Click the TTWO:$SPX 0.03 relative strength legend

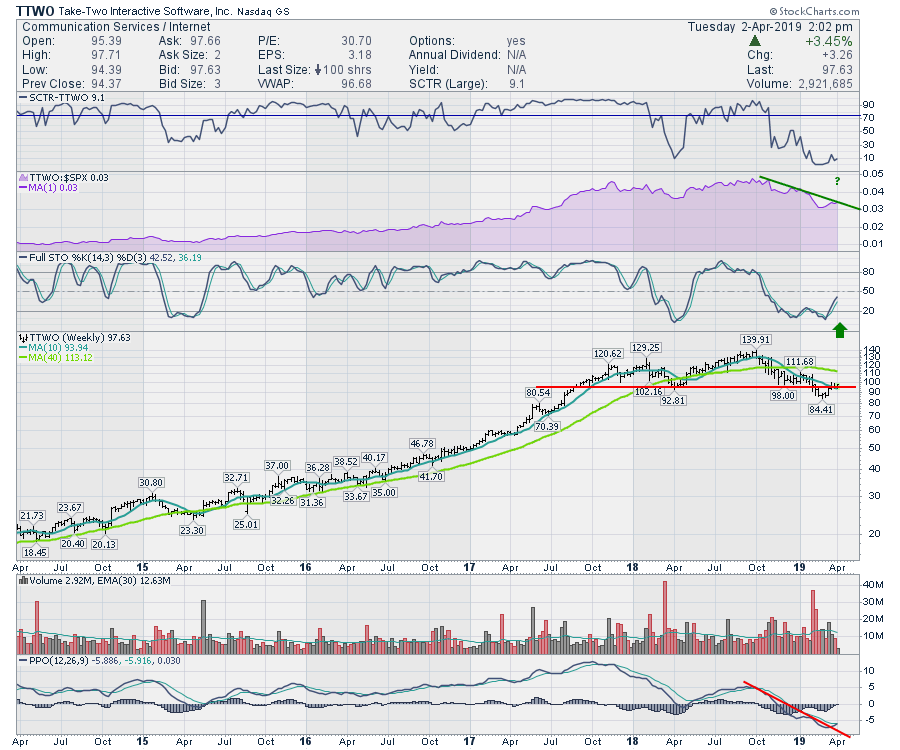(x=64, y=178)
